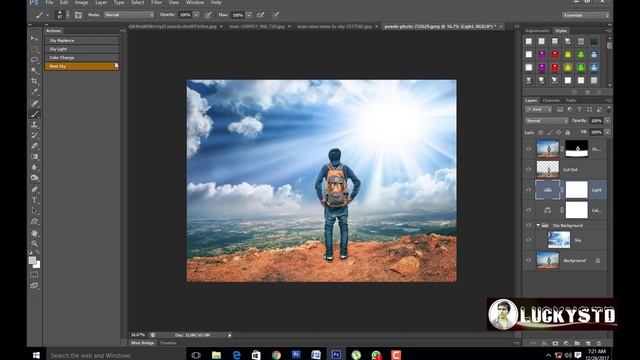Switch to the Paths tab
Image resolution: width=640 pixels, height=360 pixels.
click(x=571, y=100)
